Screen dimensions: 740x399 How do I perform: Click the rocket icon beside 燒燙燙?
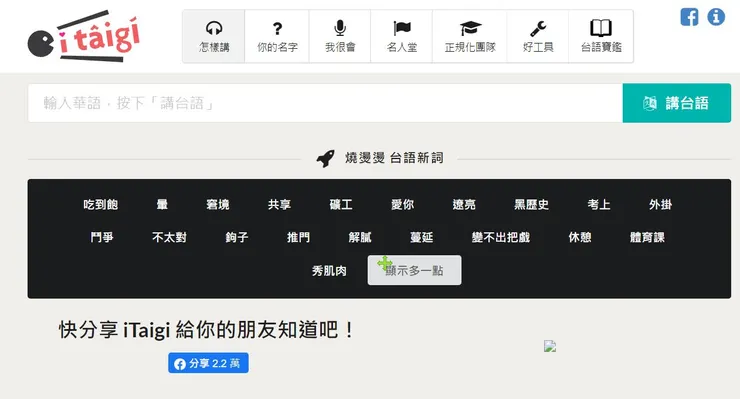tap(326, 158)
